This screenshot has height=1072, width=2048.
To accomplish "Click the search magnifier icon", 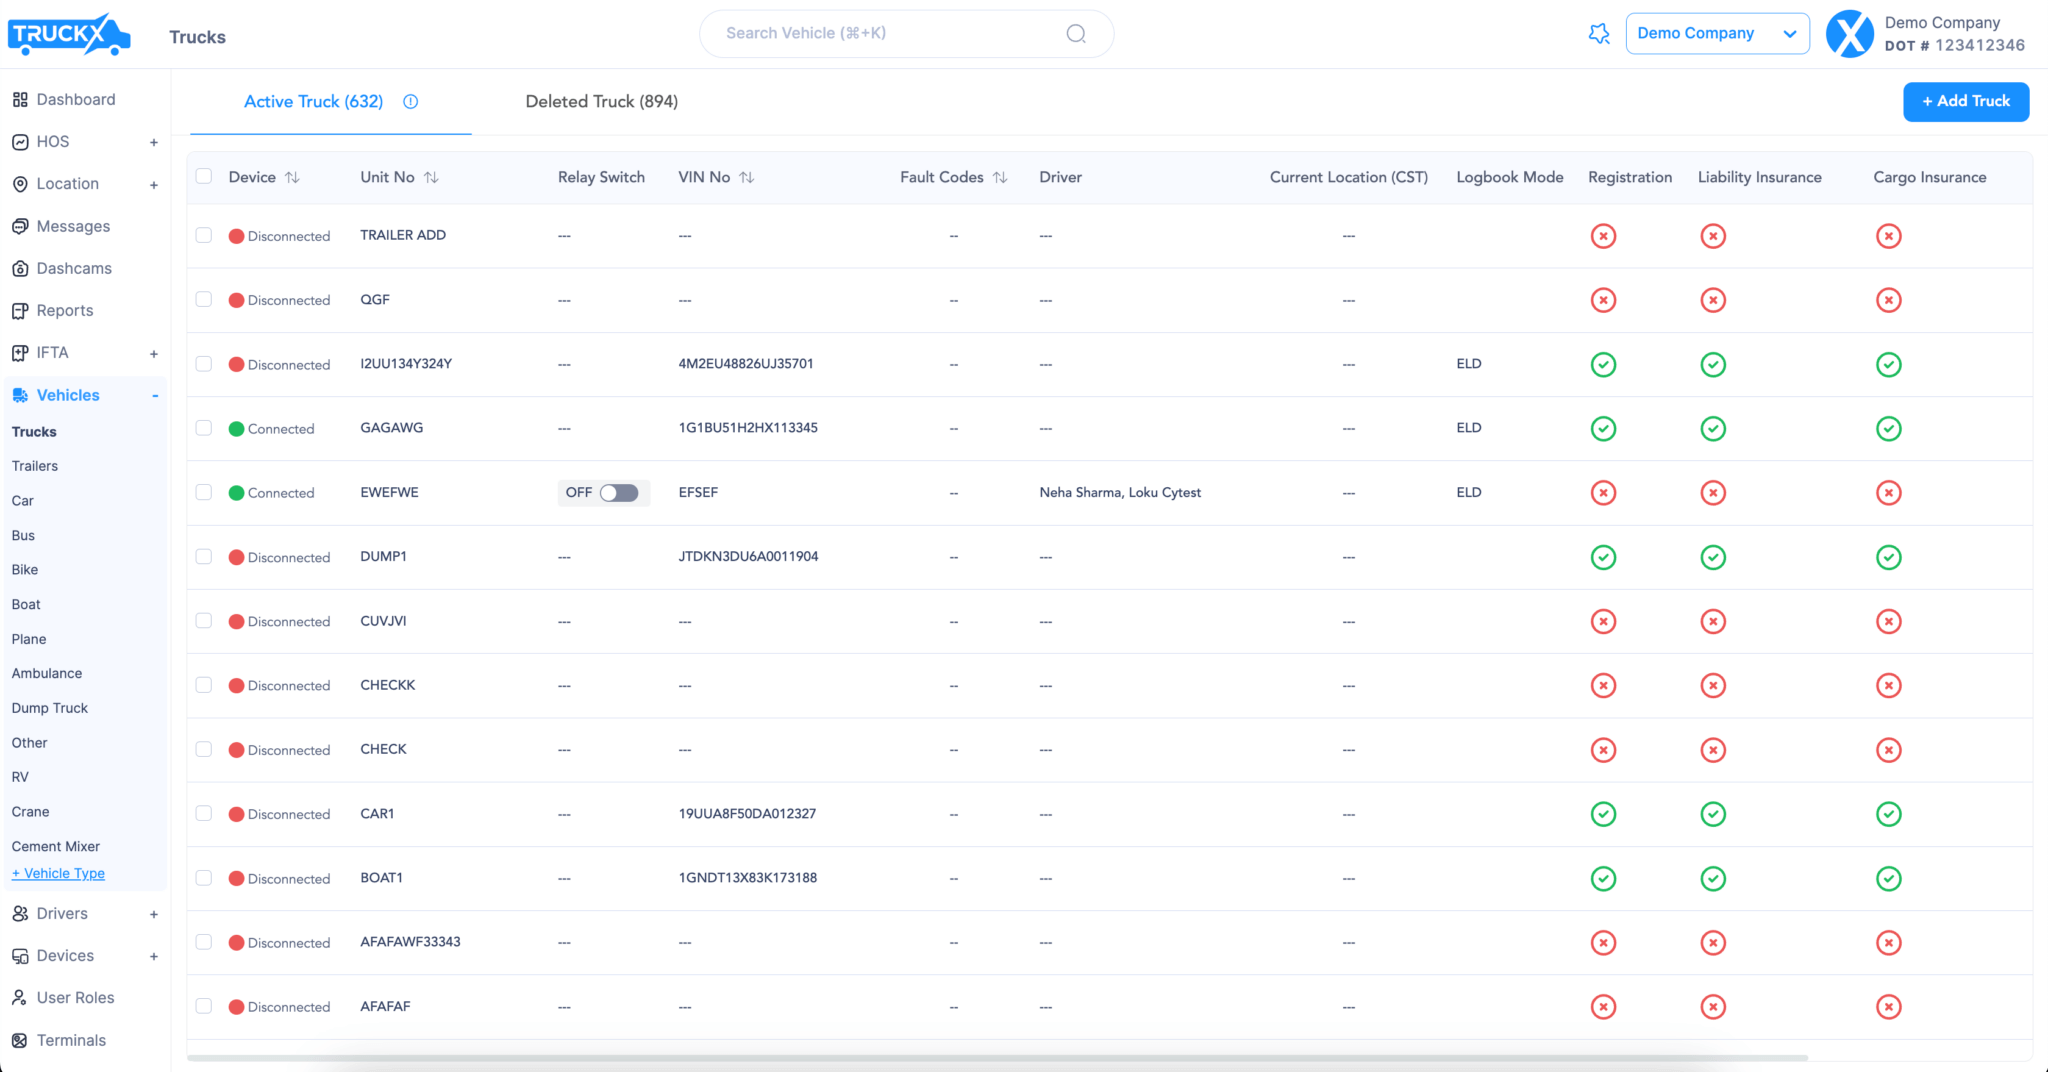I will (1076, 34).
